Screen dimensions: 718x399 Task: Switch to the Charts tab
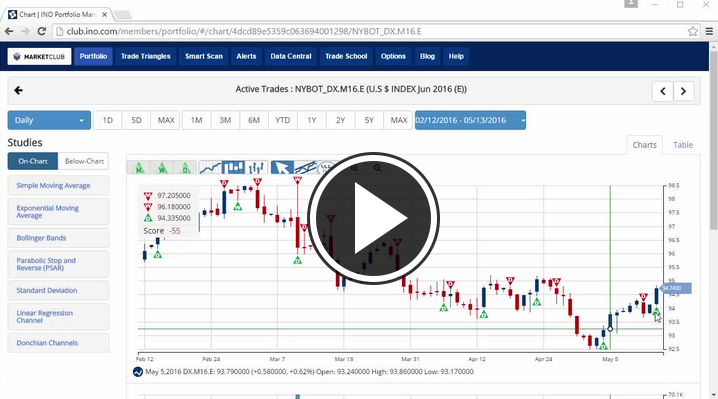644,145
